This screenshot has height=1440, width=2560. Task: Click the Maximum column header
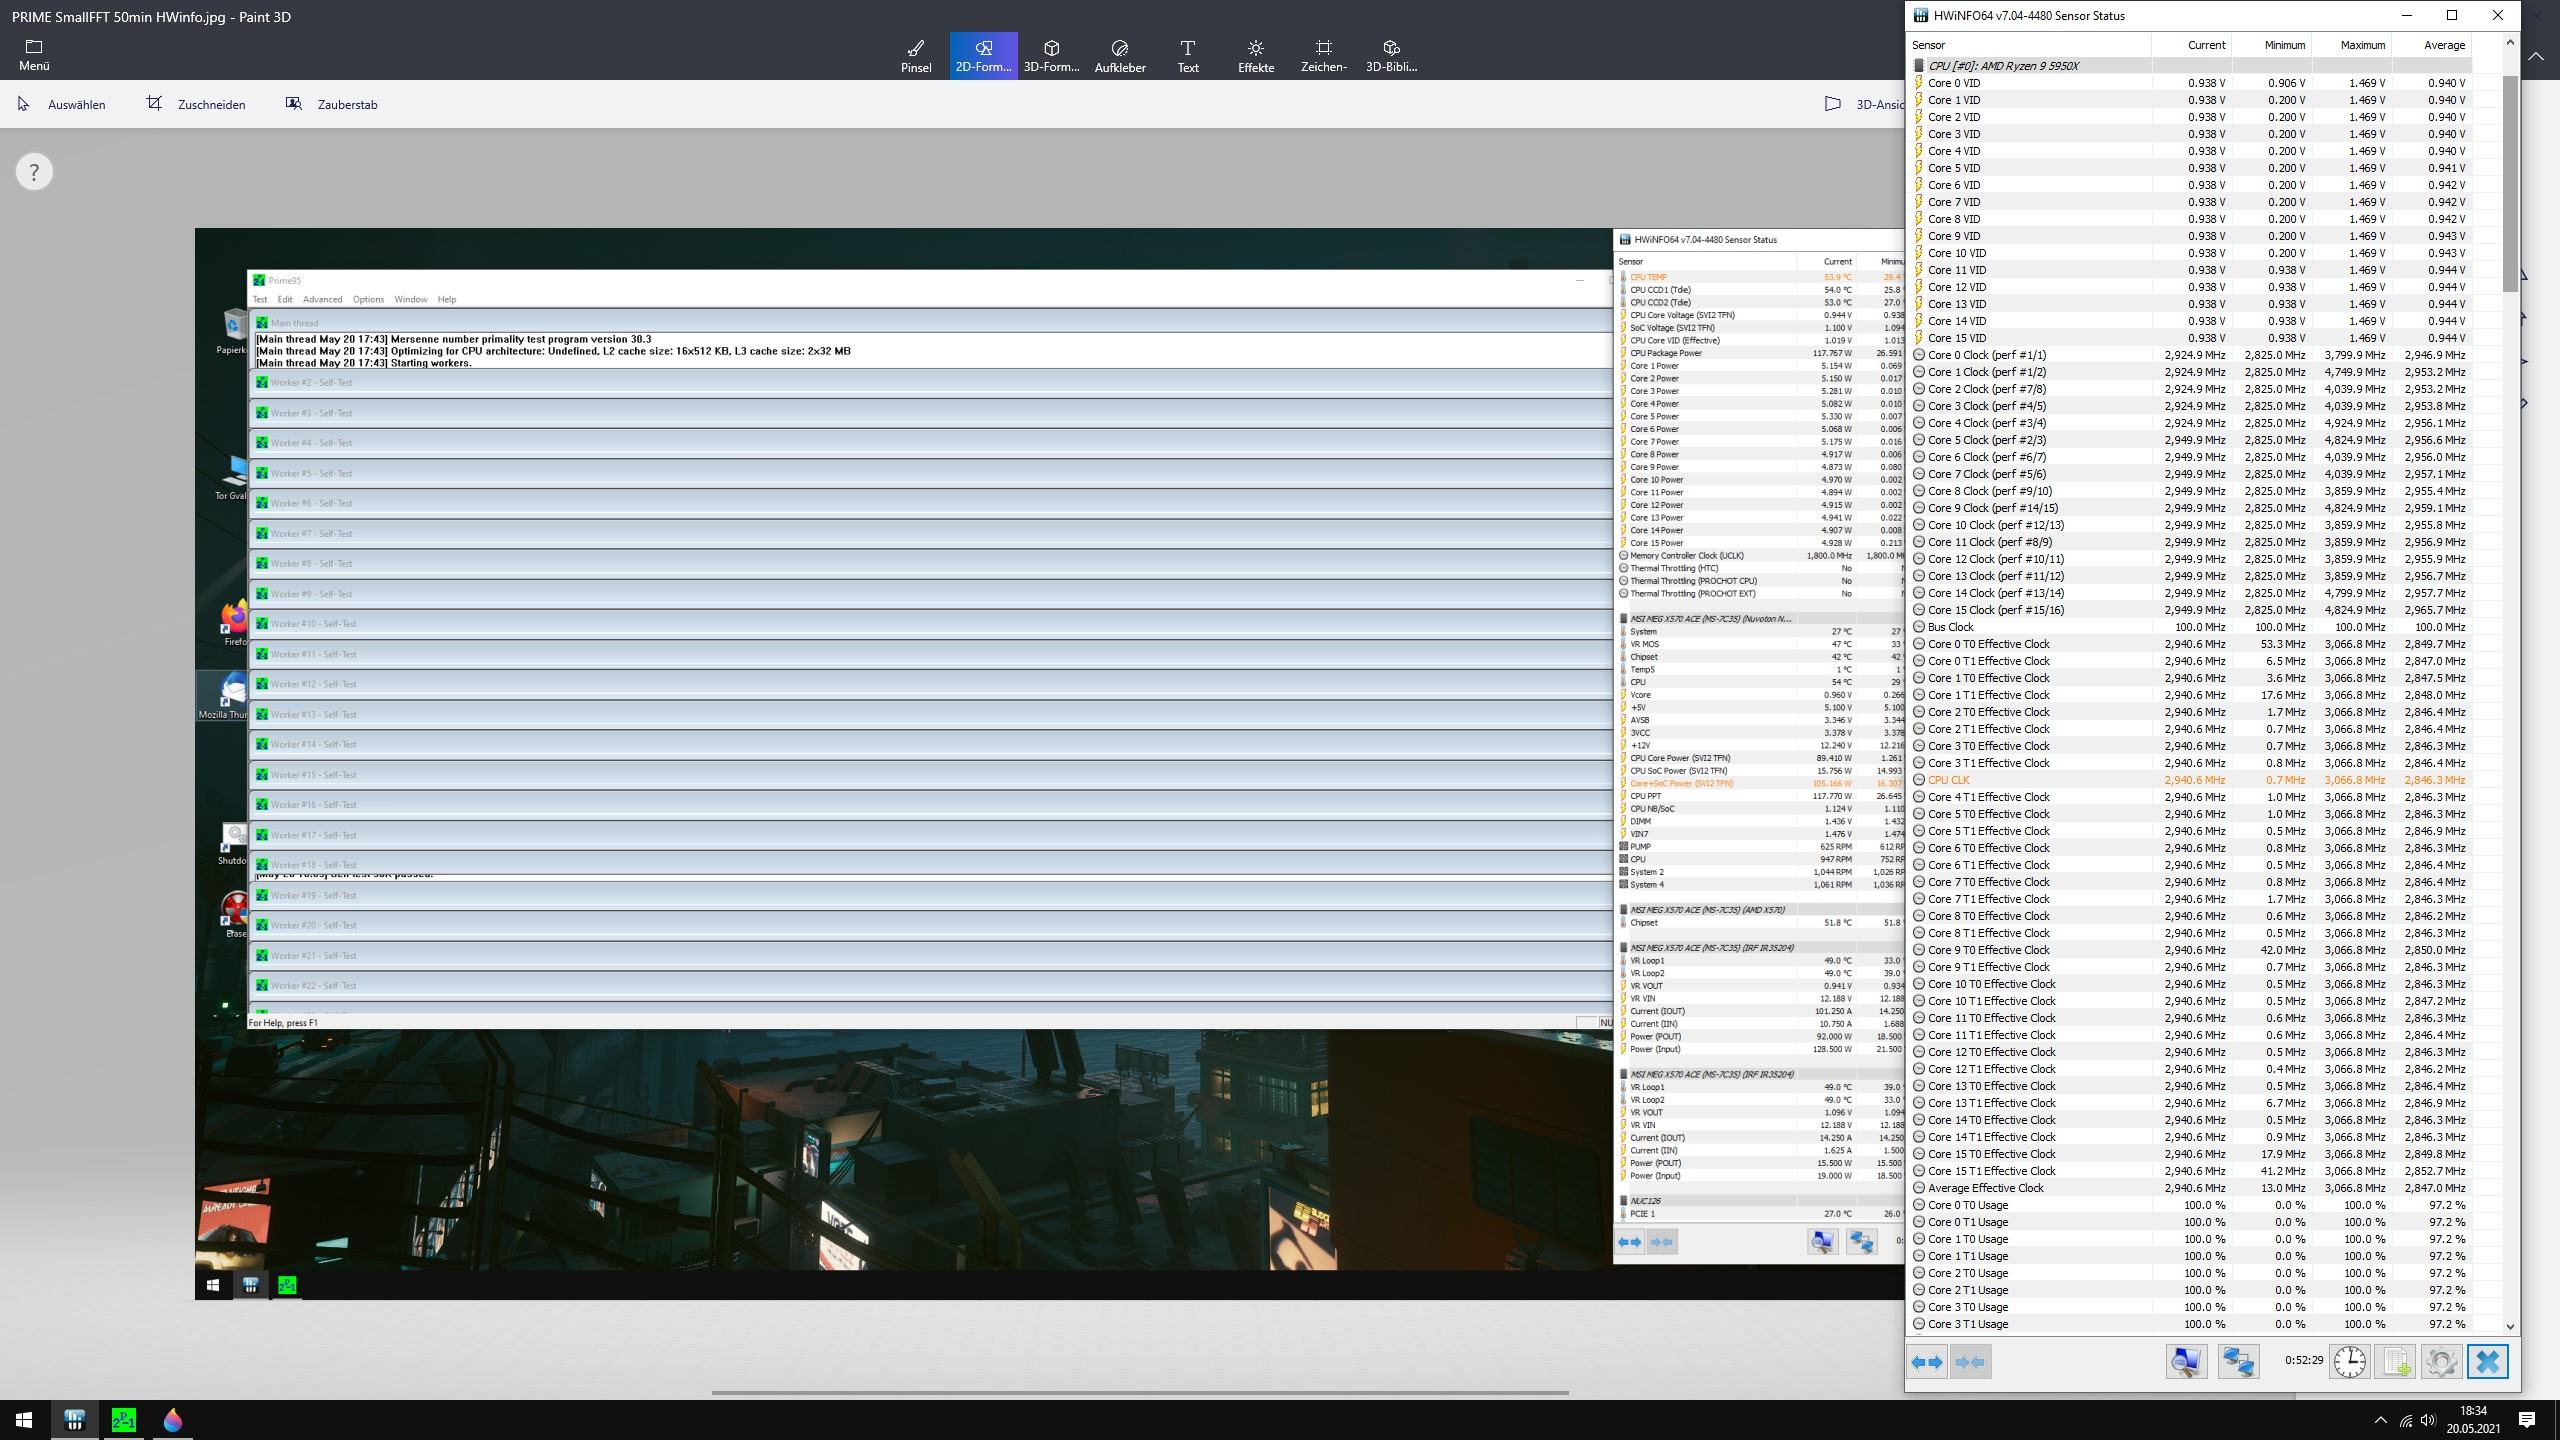click(x=2352, y=45)
